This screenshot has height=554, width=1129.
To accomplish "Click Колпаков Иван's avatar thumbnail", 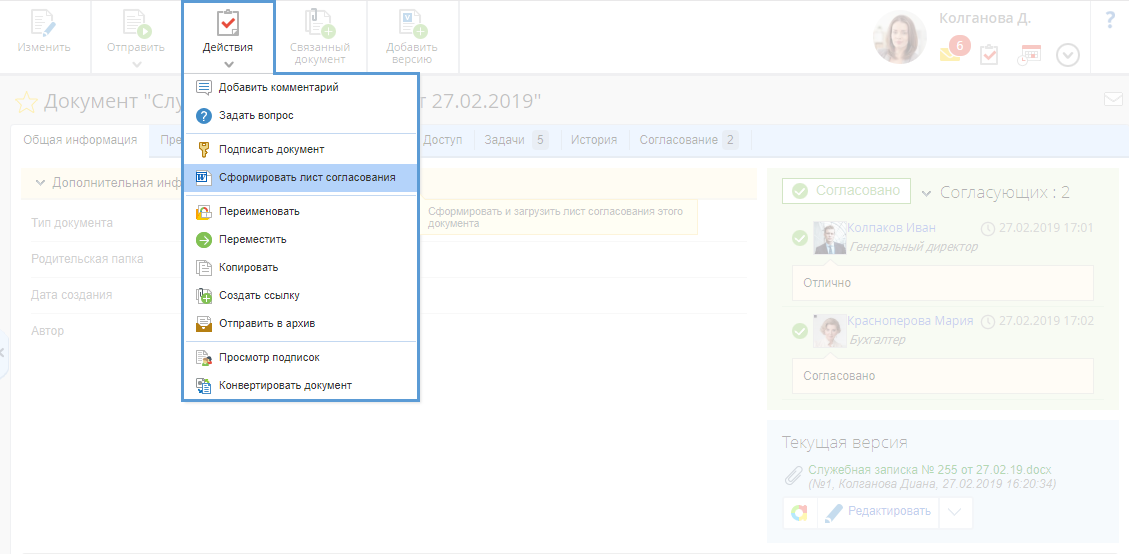I will pyautogui.click(x=829, y=237).
